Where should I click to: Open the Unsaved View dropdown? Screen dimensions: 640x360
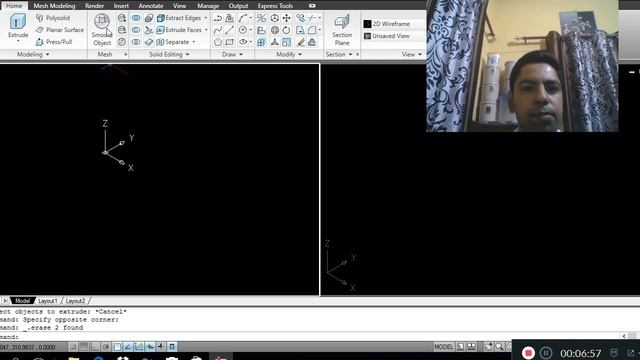pos(392,36)
